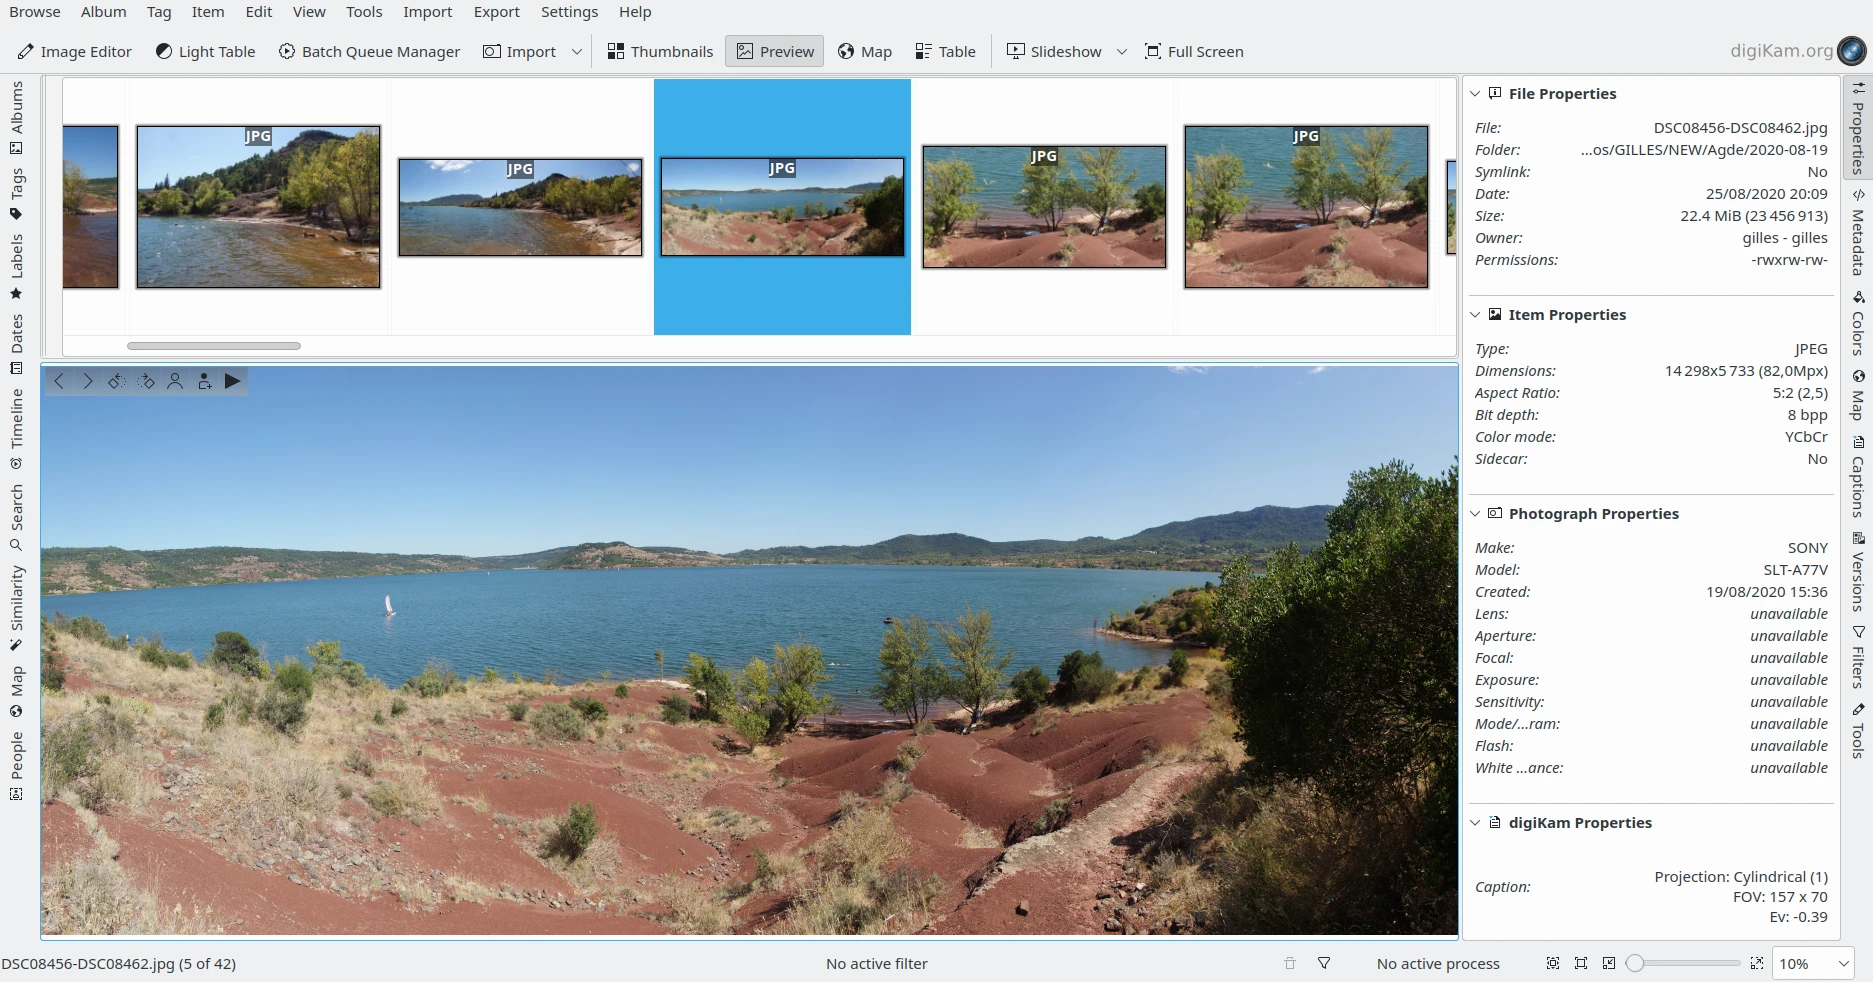This screenshot has width=1873, height=982.
Task: Rotate the preview image left
Action: point(116,381)
